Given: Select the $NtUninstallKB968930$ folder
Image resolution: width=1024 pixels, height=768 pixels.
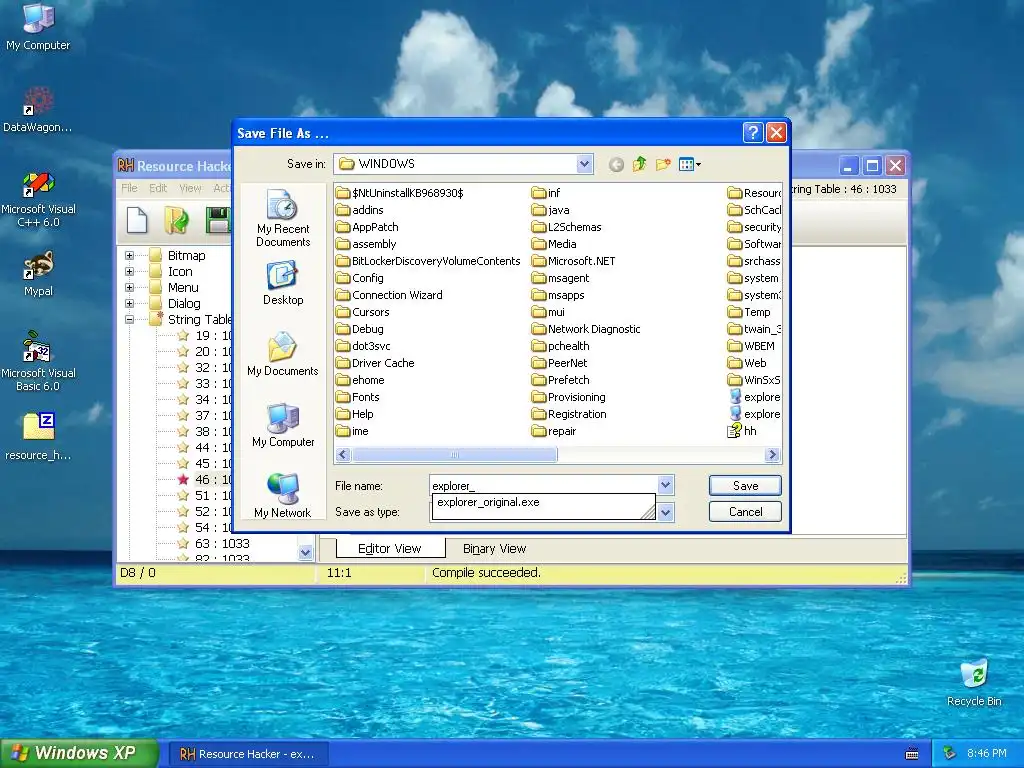Looking at the screenshot, I should pyautogui.click(x=400, y=193).
